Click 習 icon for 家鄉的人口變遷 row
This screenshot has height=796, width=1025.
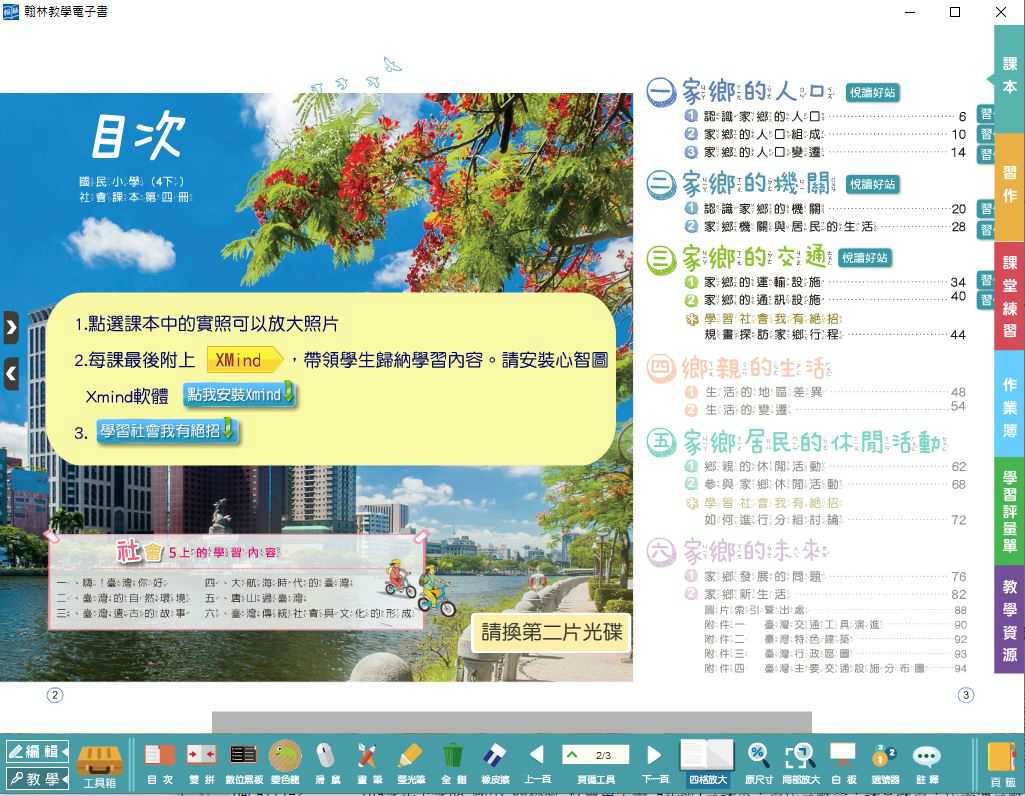point(986,154)
